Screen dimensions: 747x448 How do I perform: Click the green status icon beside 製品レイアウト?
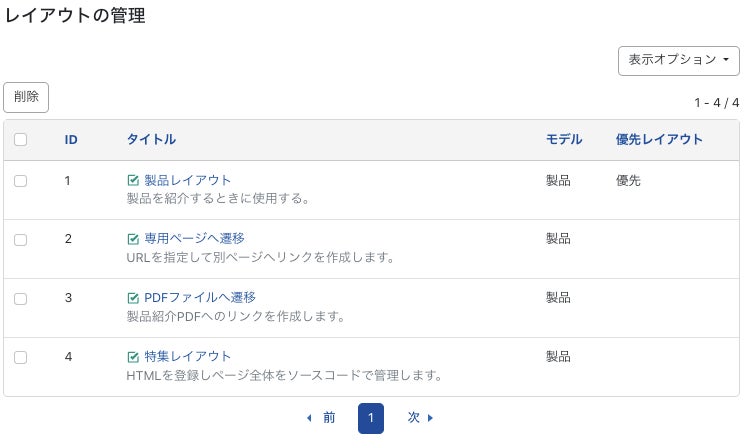[x=133, y=181]
